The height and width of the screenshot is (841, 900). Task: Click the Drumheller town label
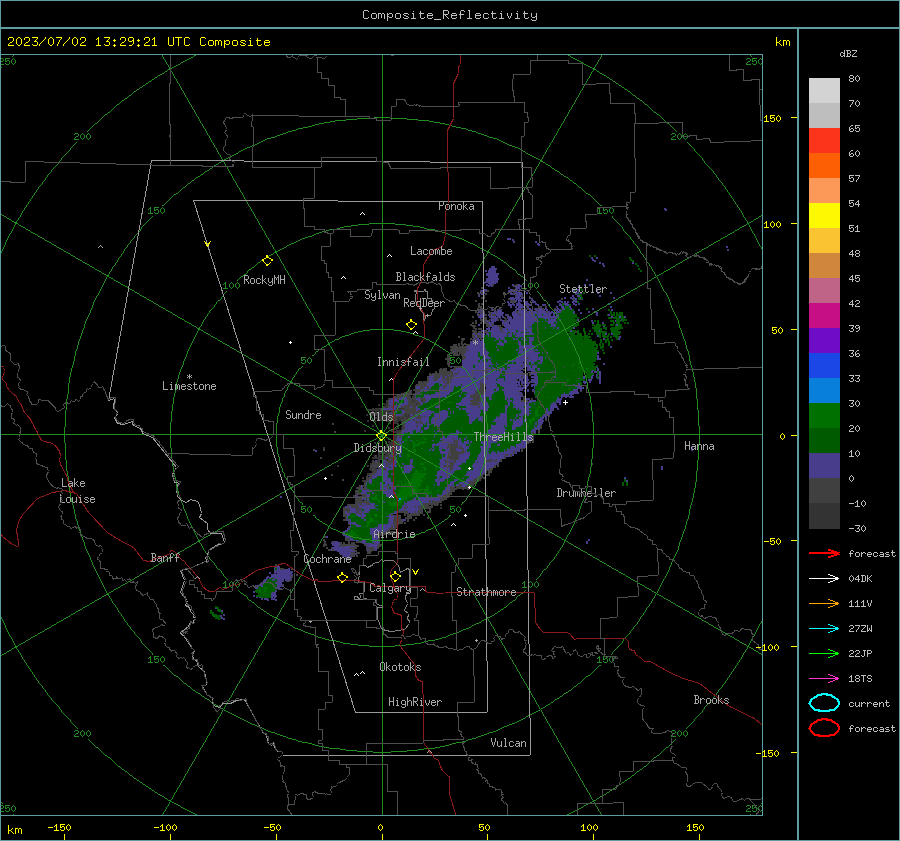586,493
